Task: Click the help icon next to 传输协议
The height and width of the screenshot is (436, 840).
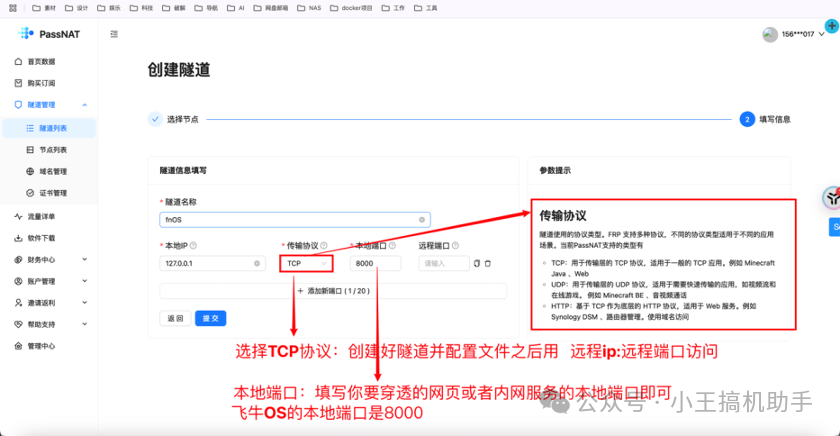Action: (x=325, y=245)
